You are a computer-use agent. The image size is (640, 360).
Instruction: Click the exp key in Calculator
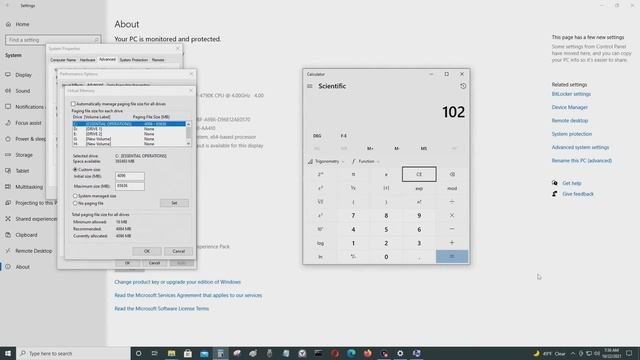pyautogui.click(x=419, y=188)
